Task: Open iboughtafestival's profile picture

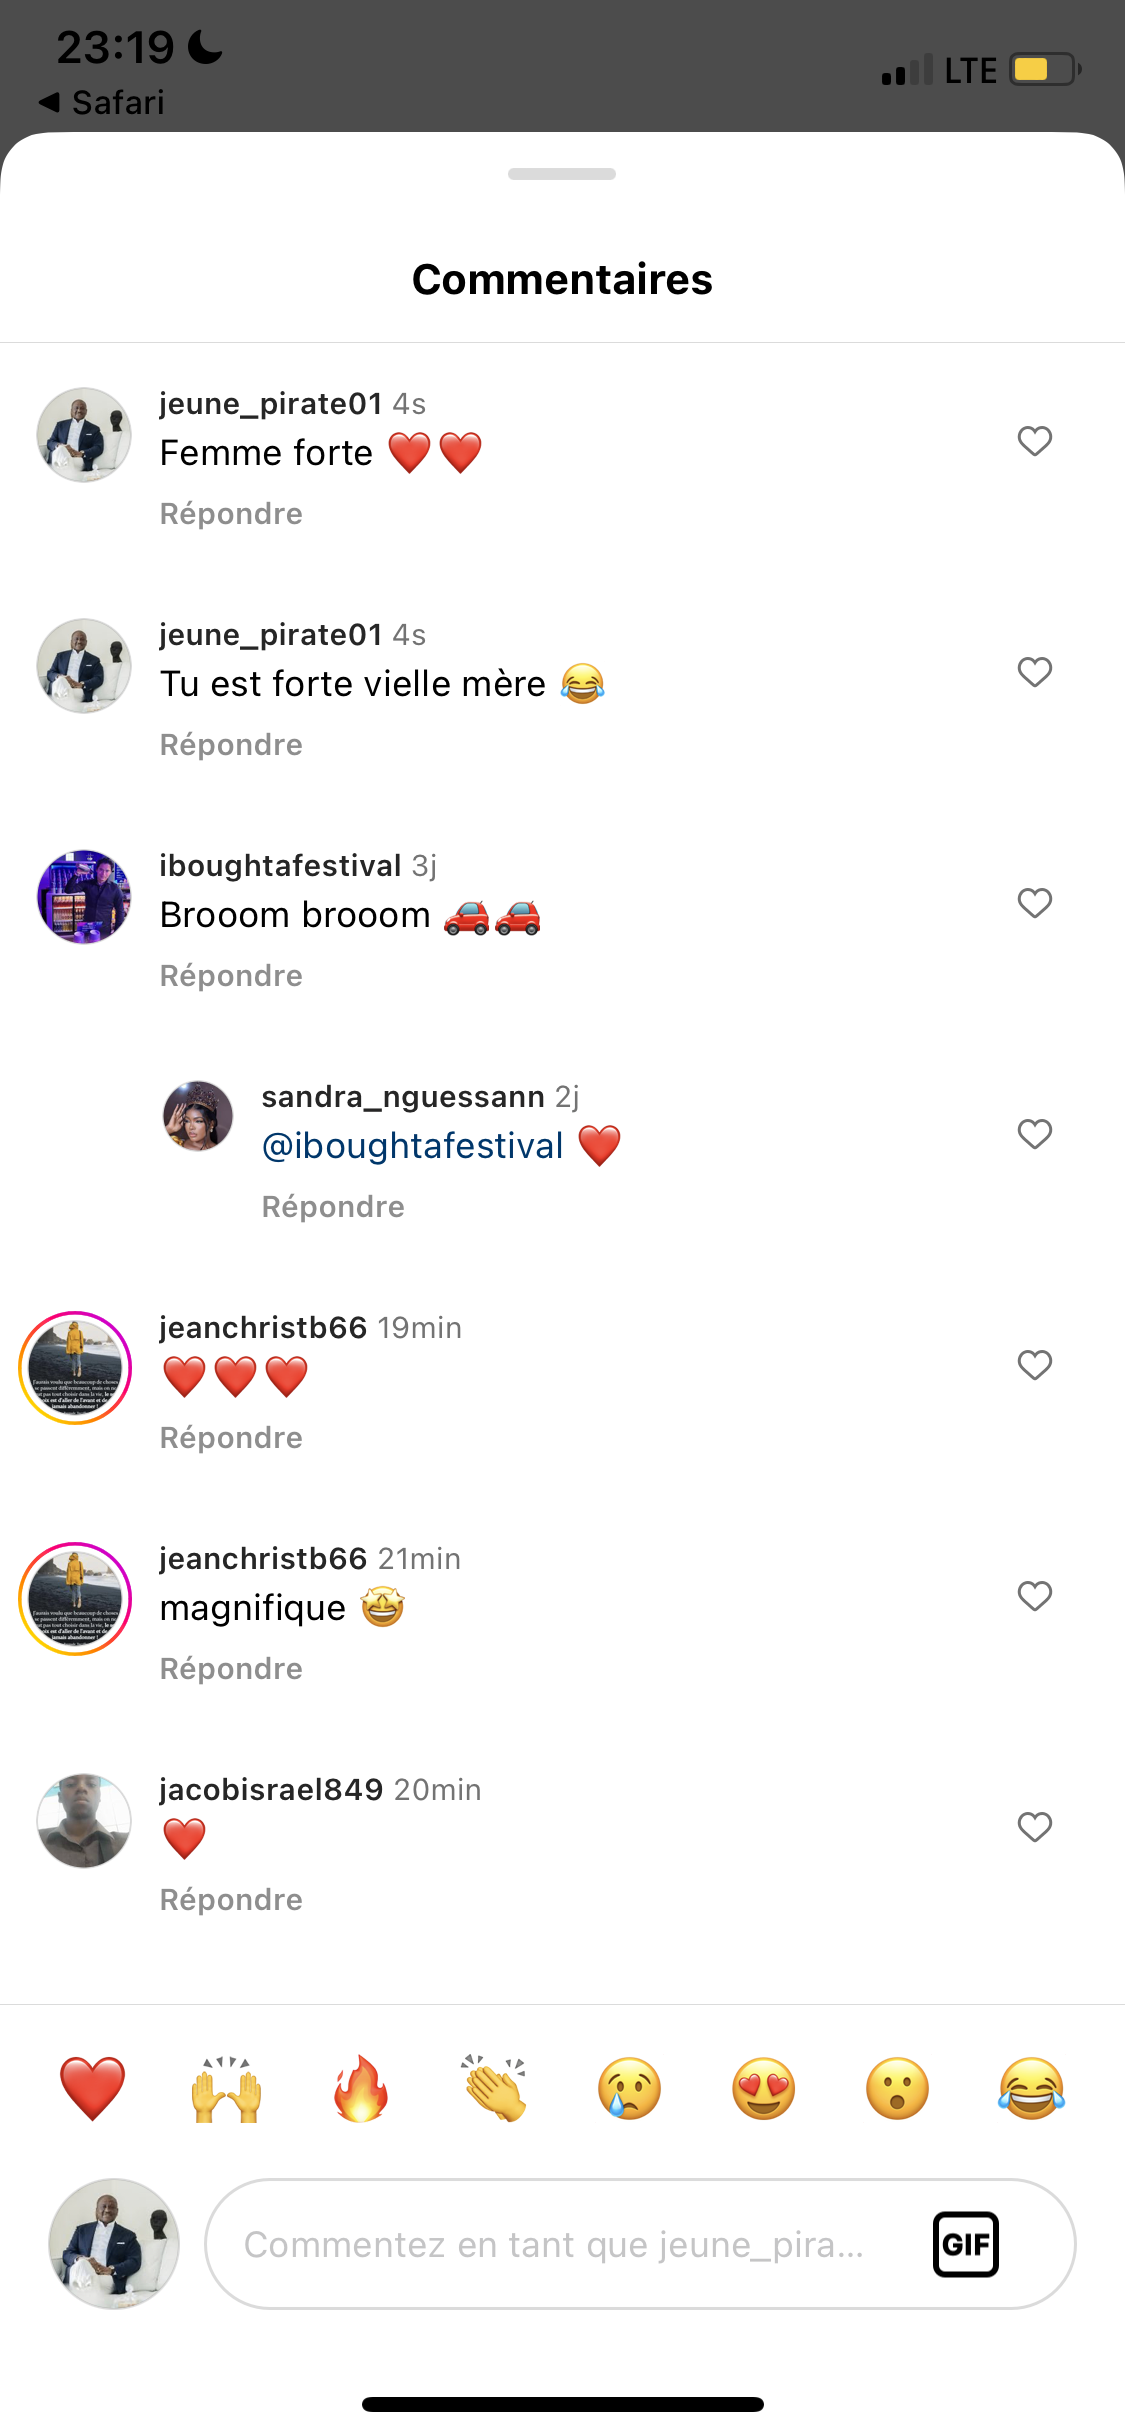Action: [84, 897]
